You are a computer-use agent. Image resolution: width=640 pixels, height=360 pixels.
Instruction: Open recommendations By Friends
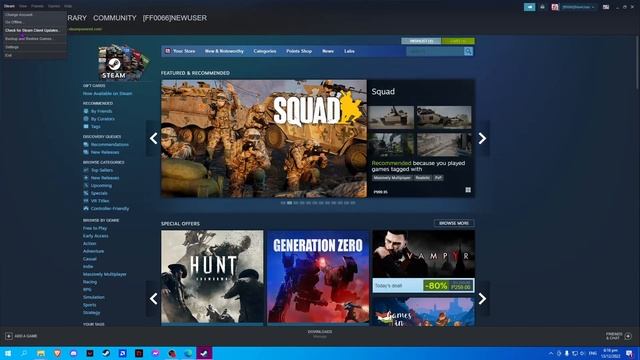(x=101, y=111)
